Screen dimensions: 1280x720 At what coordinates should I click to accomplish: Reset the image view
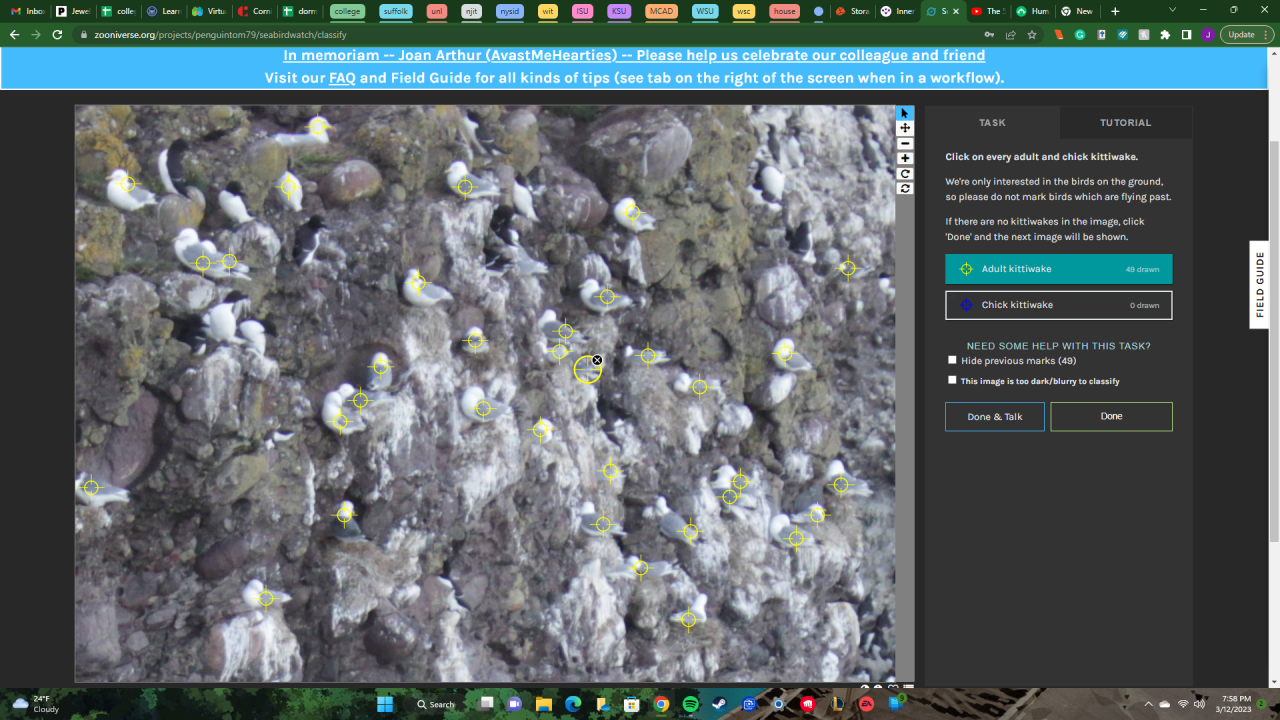click(905, 188)
